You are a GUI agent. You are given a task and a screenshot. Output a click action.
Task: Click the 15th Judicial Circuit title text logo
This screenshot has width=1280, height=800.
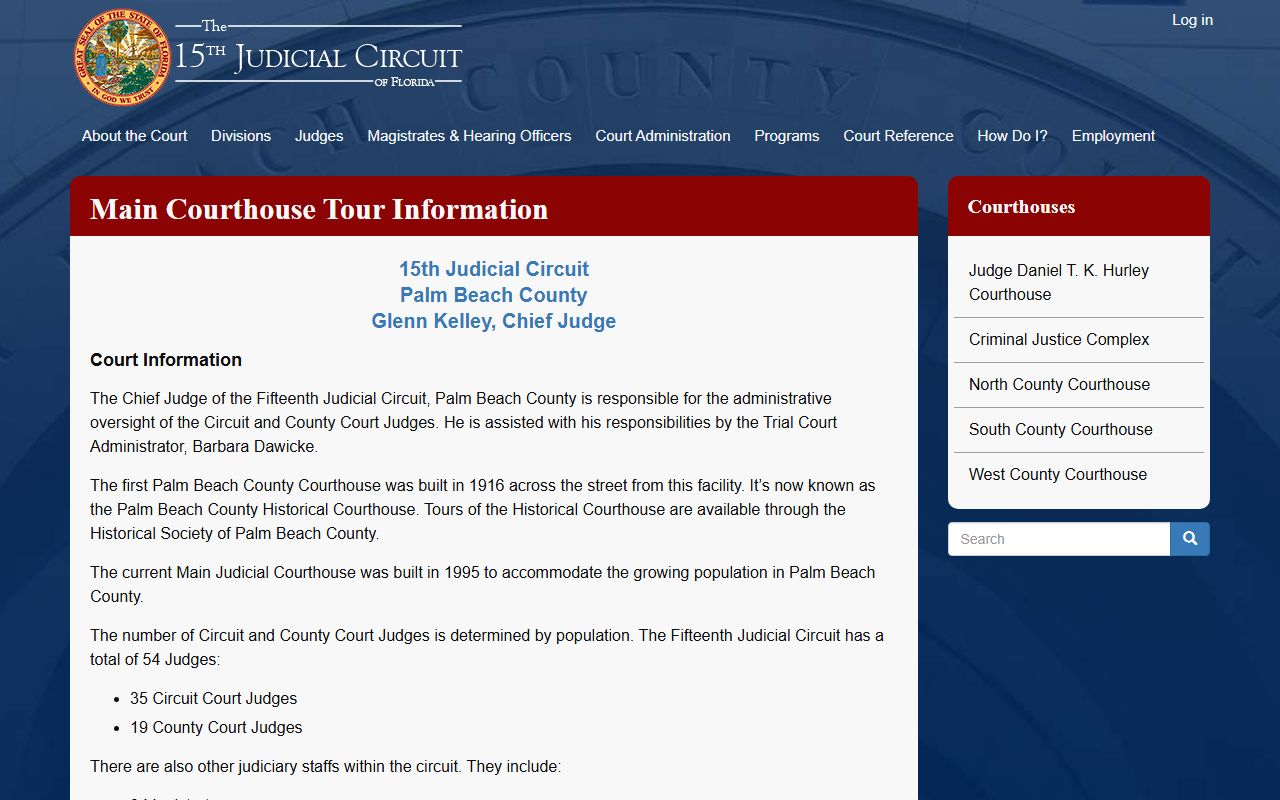318,57
